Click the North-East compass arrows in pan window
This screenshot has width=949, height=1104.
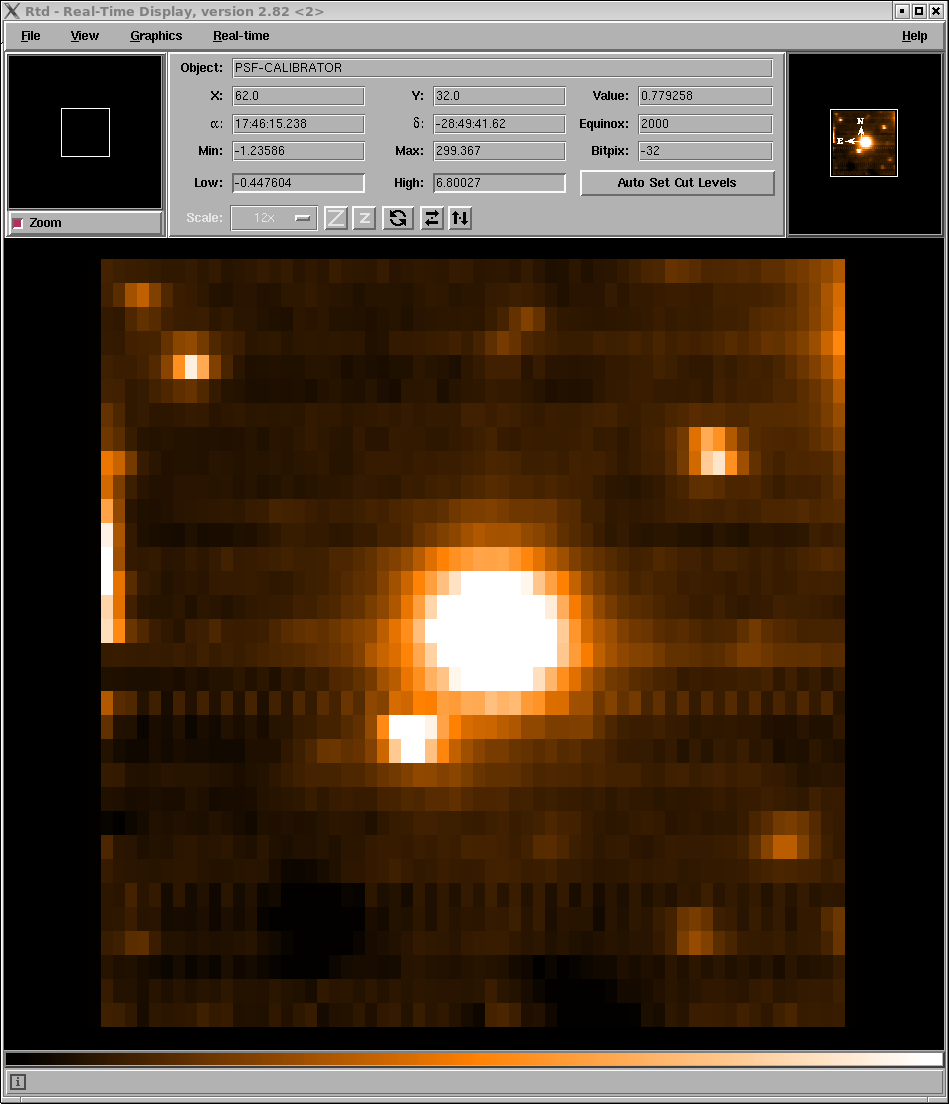tap(855, 133)
